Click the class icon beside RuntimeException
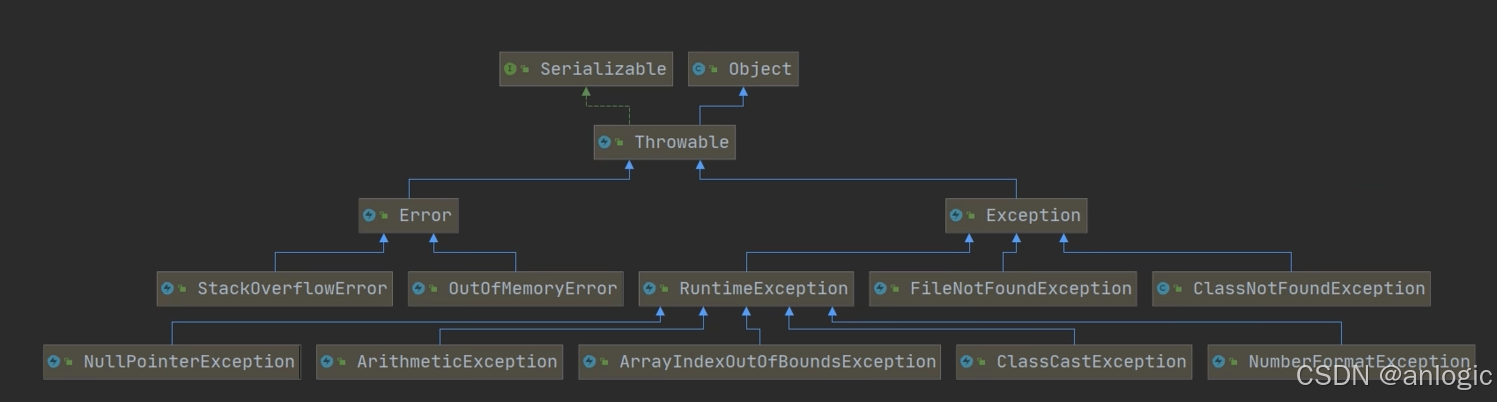 pos(650,288)
